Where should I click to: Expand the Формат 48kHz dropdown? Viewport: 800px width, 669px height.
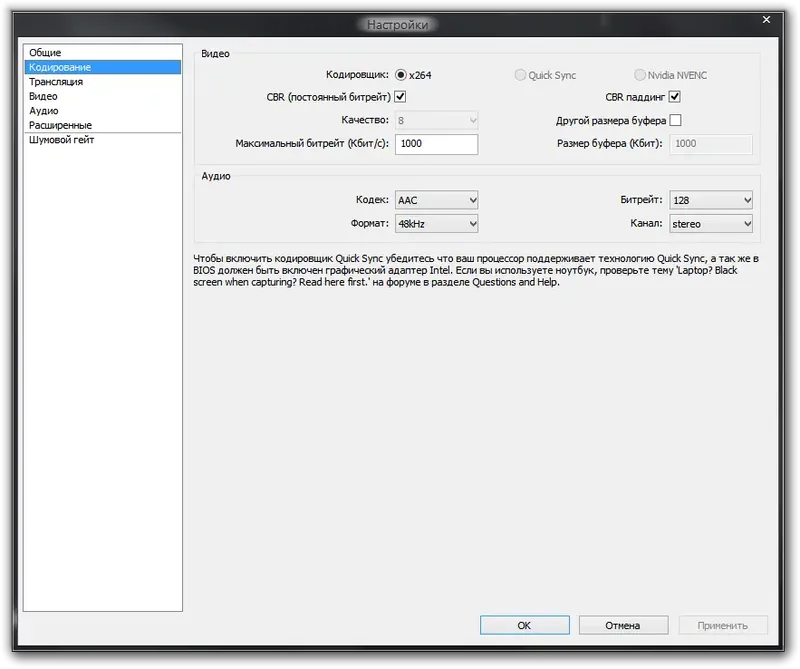click(x=436, y=224)
